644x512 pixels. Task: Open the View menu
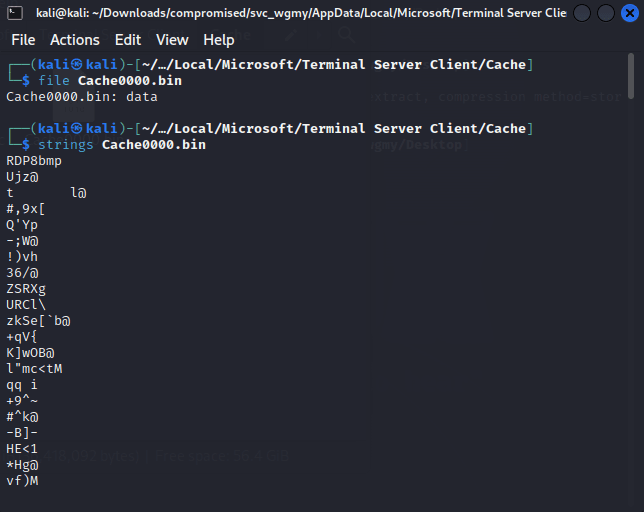point(172,40)
